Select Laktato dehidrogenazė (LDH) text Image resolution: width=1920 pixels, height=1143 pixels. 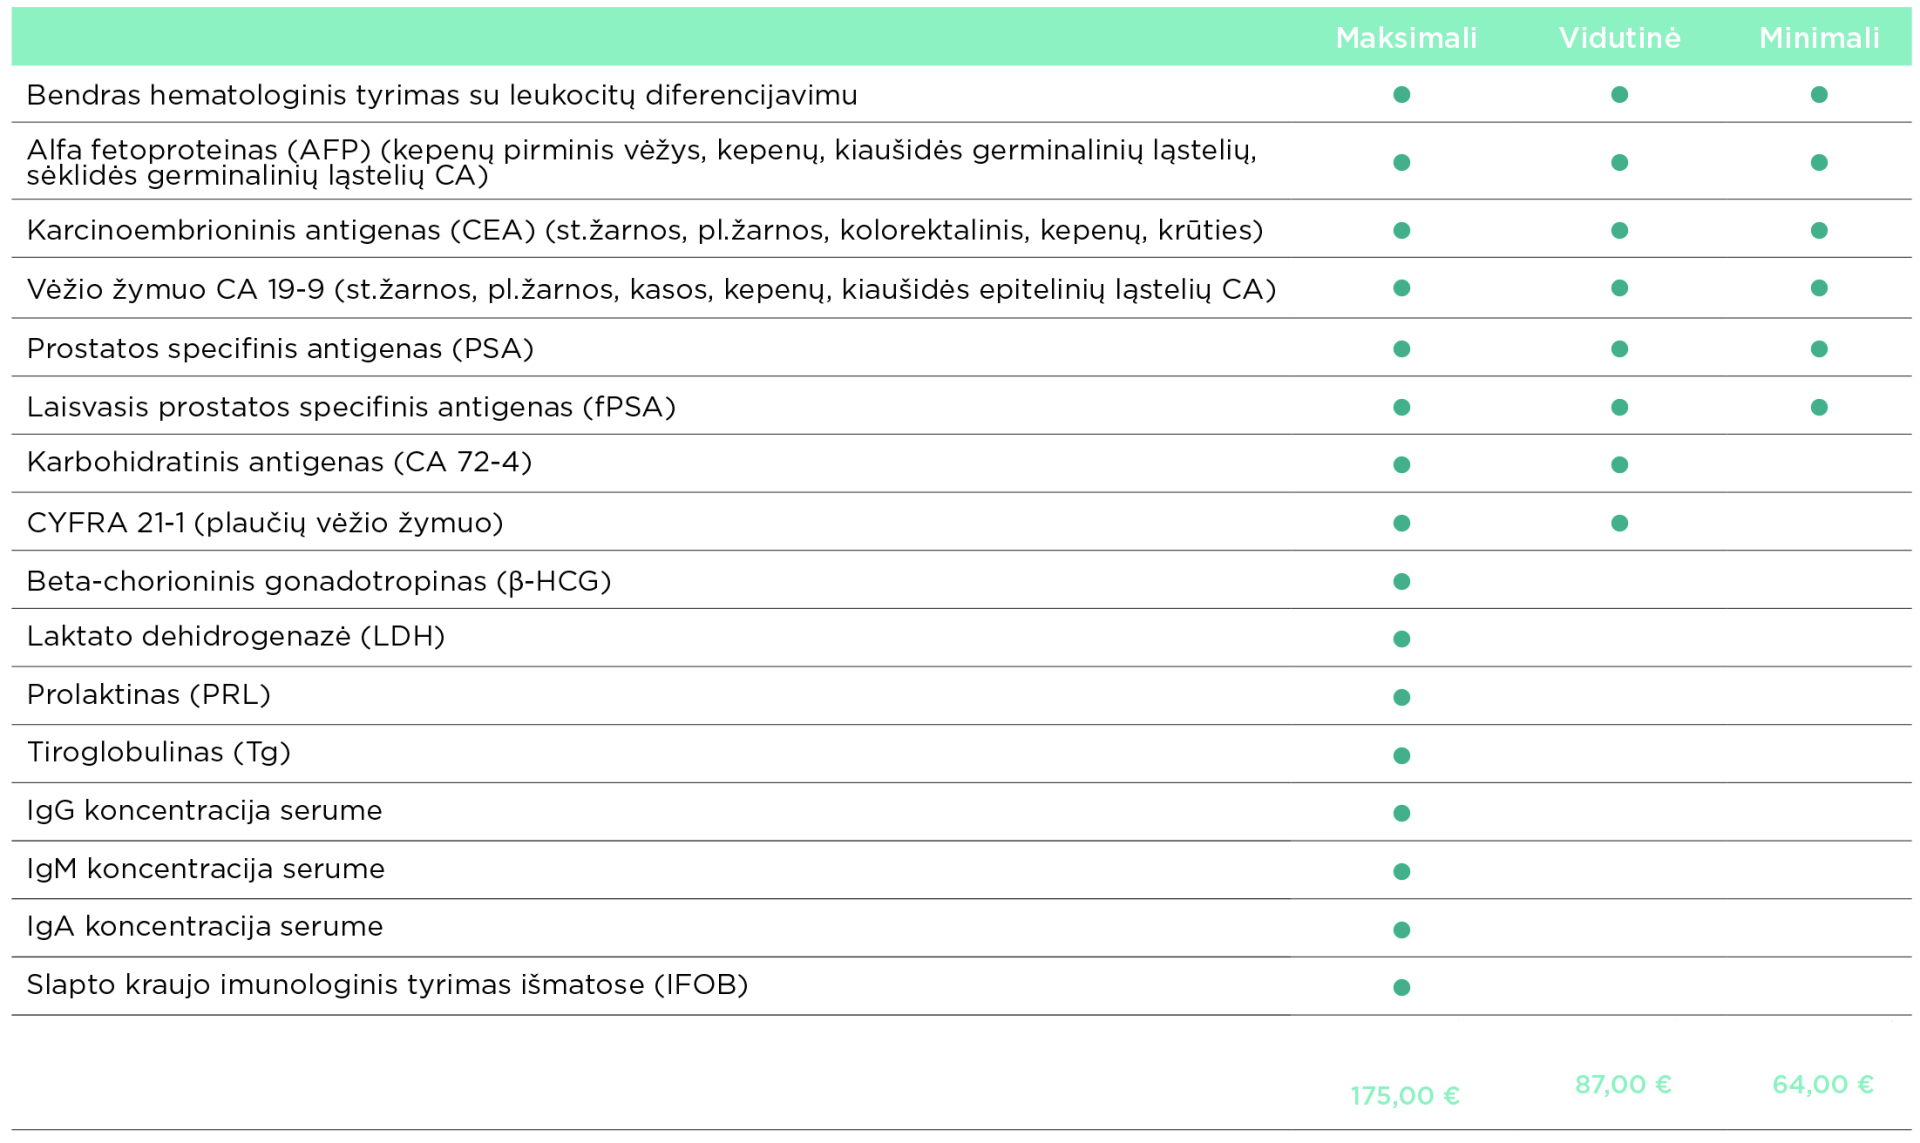pyautogui.click(x=236, y=636)
